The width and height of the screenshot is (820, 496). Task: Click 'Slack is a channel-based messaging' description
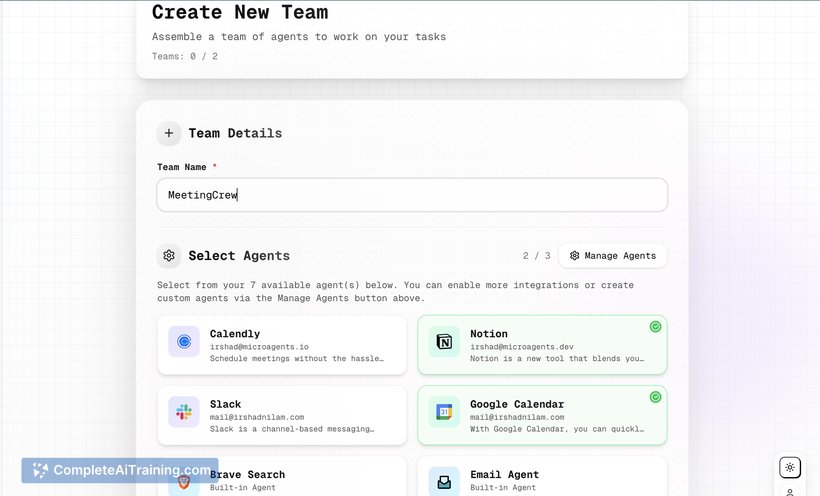[x=292, y=429]
